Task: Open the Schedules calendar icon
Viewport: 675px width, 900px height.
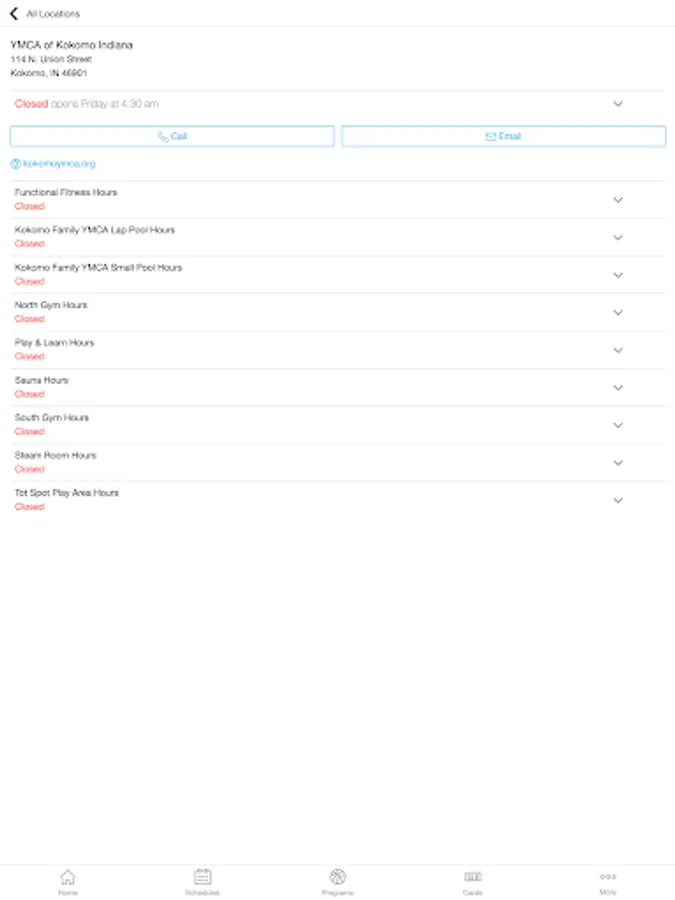Action: 203,876
